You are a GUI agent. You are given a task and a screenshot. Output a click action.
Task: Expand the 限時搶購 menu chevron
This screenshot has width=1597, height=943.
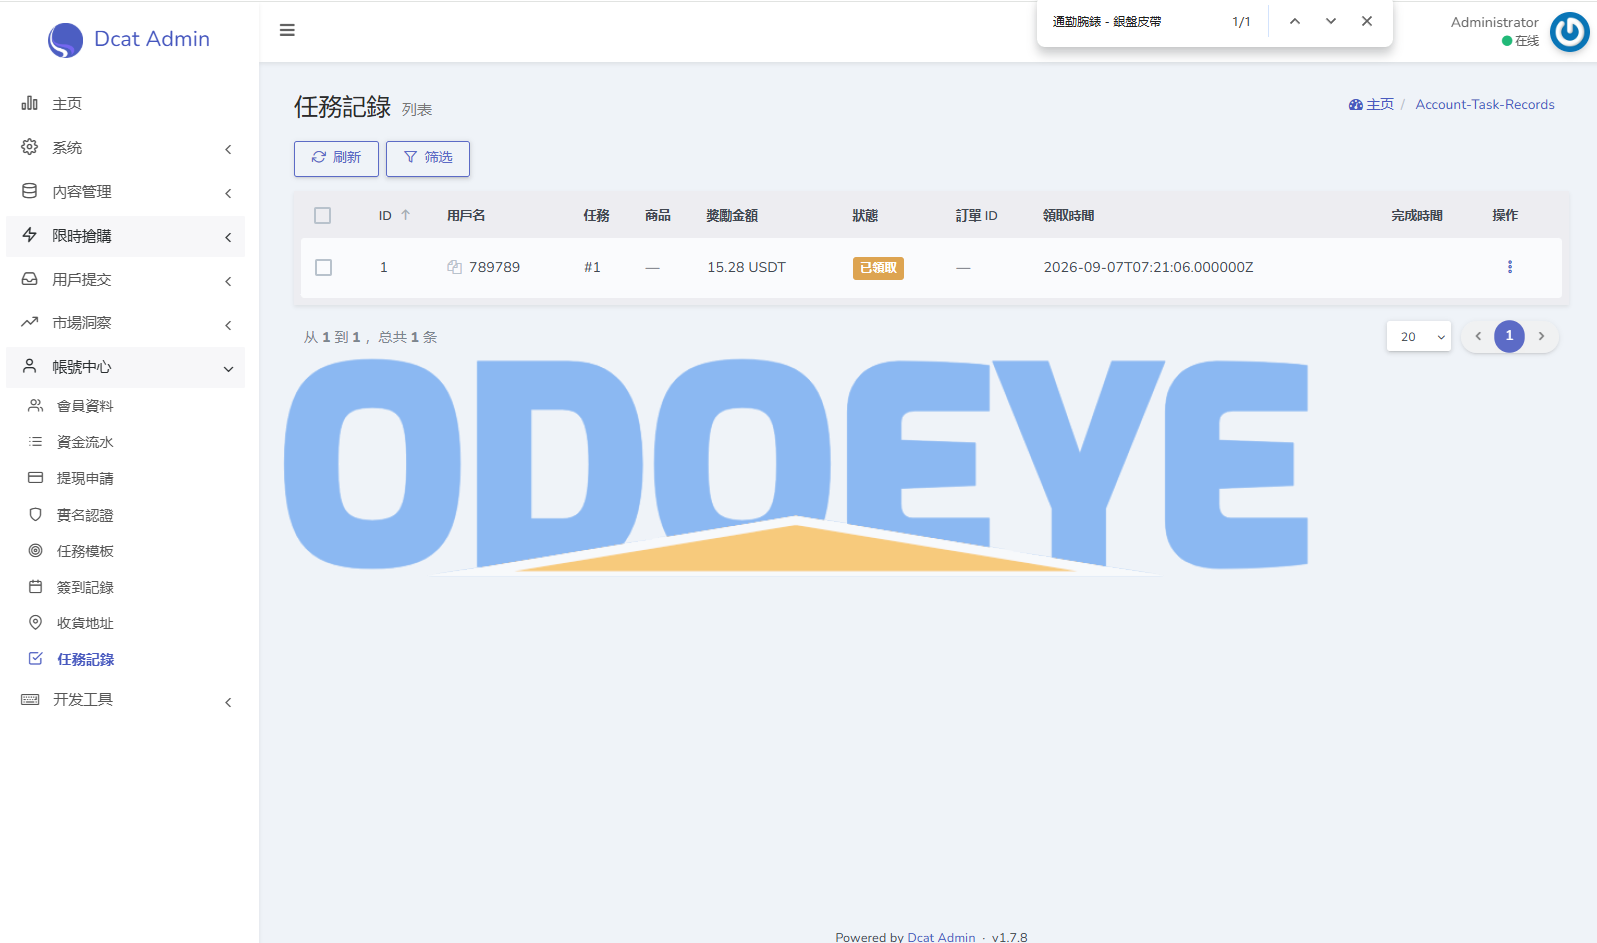(x=228, y=237)
